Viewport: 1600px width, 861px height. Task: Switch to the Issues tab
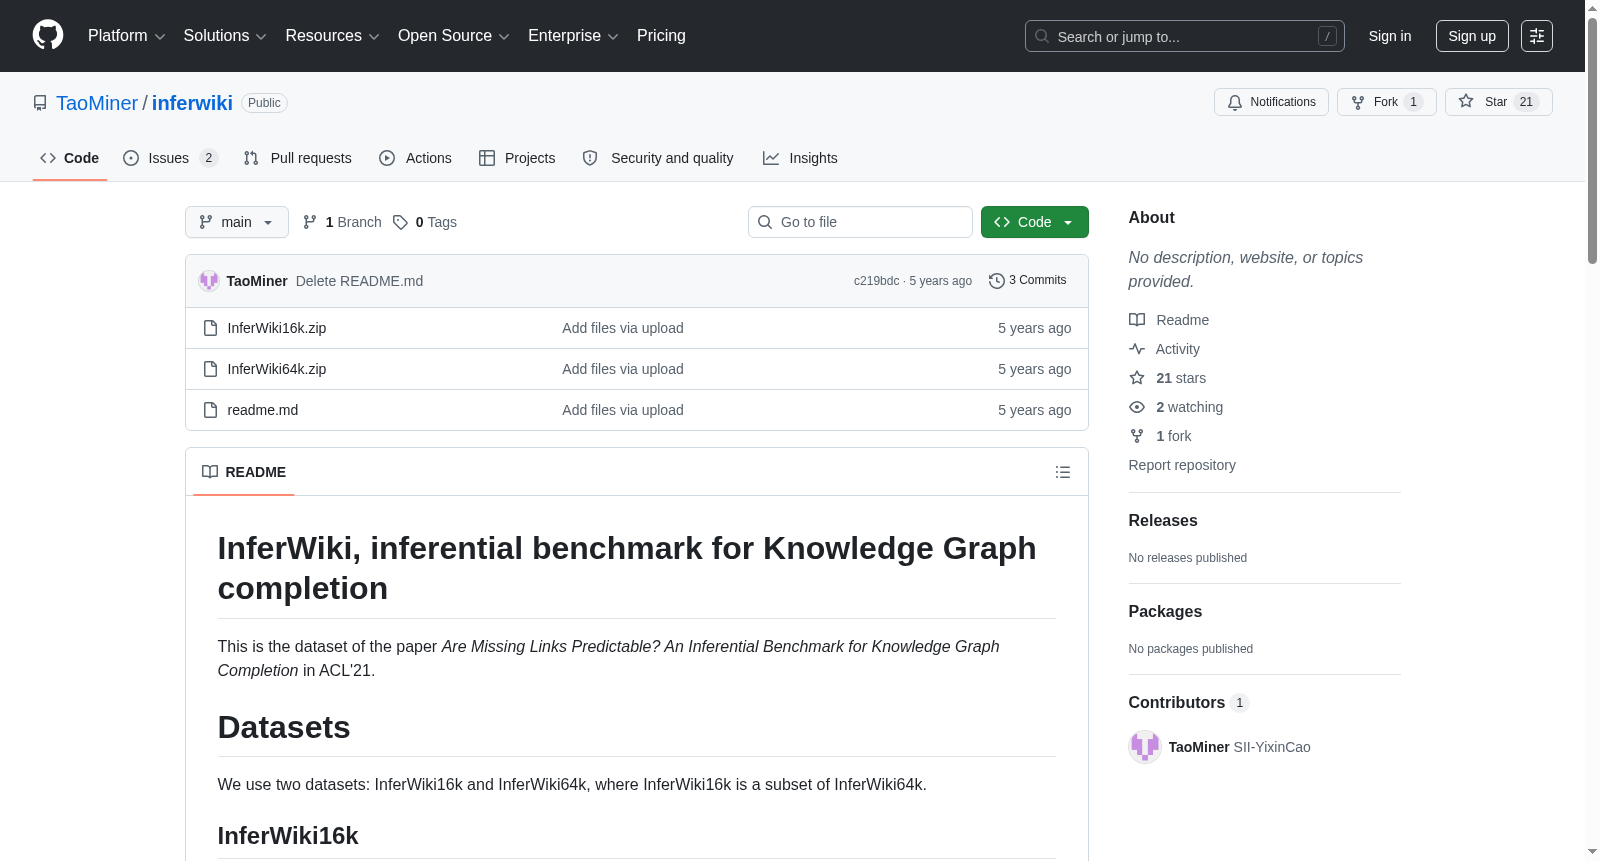[170, 158]
